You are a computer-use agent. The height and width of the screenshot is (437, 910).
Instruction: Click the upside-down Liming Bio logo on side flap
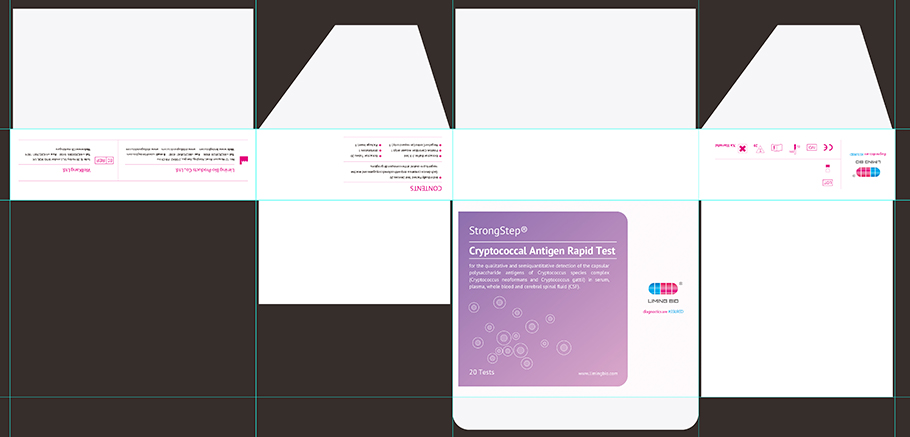pos(869,172)
